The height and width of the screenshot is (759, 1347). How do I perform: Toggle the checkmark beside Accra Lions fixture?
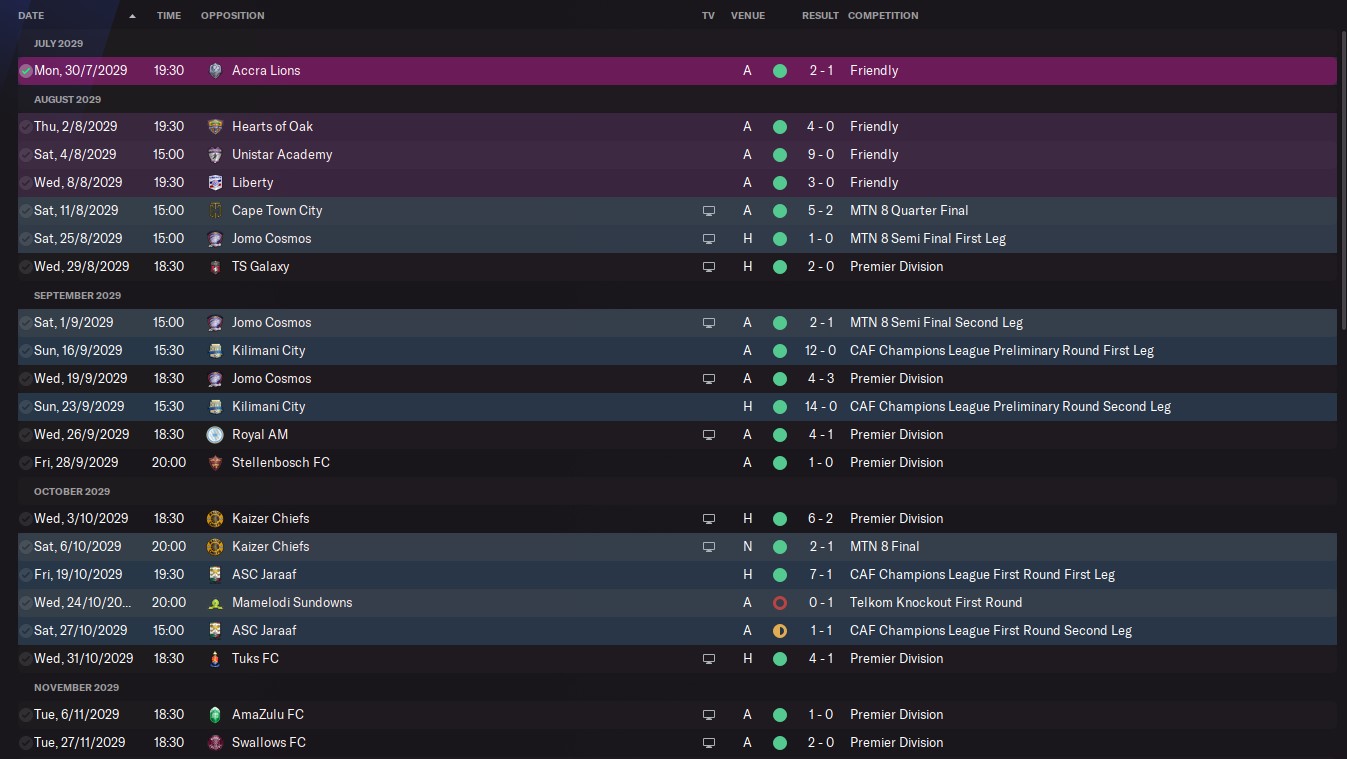click(x=26, y=71)
